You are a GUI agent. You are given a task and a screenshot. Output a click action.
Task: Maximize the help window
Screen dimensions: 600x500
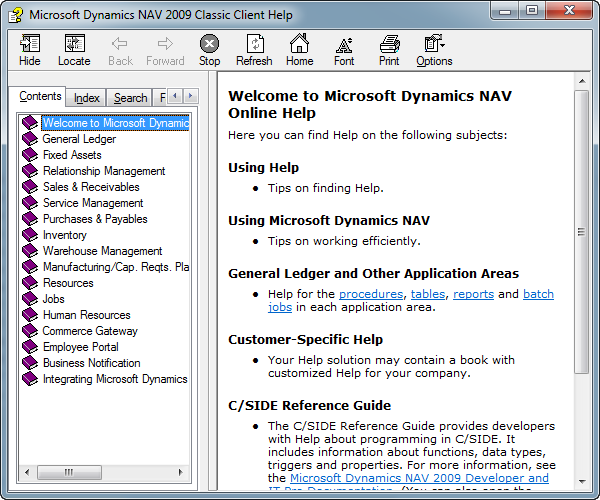click(x=532, y=10)
